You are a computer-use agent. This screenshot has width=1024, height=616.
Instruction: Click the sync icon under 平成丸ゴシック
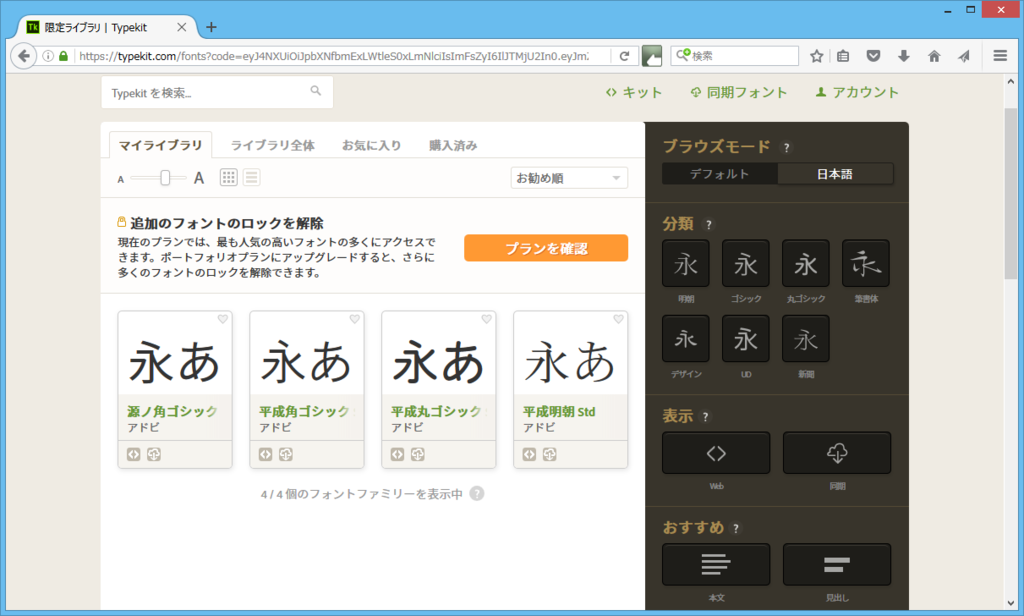coord(417,455)
